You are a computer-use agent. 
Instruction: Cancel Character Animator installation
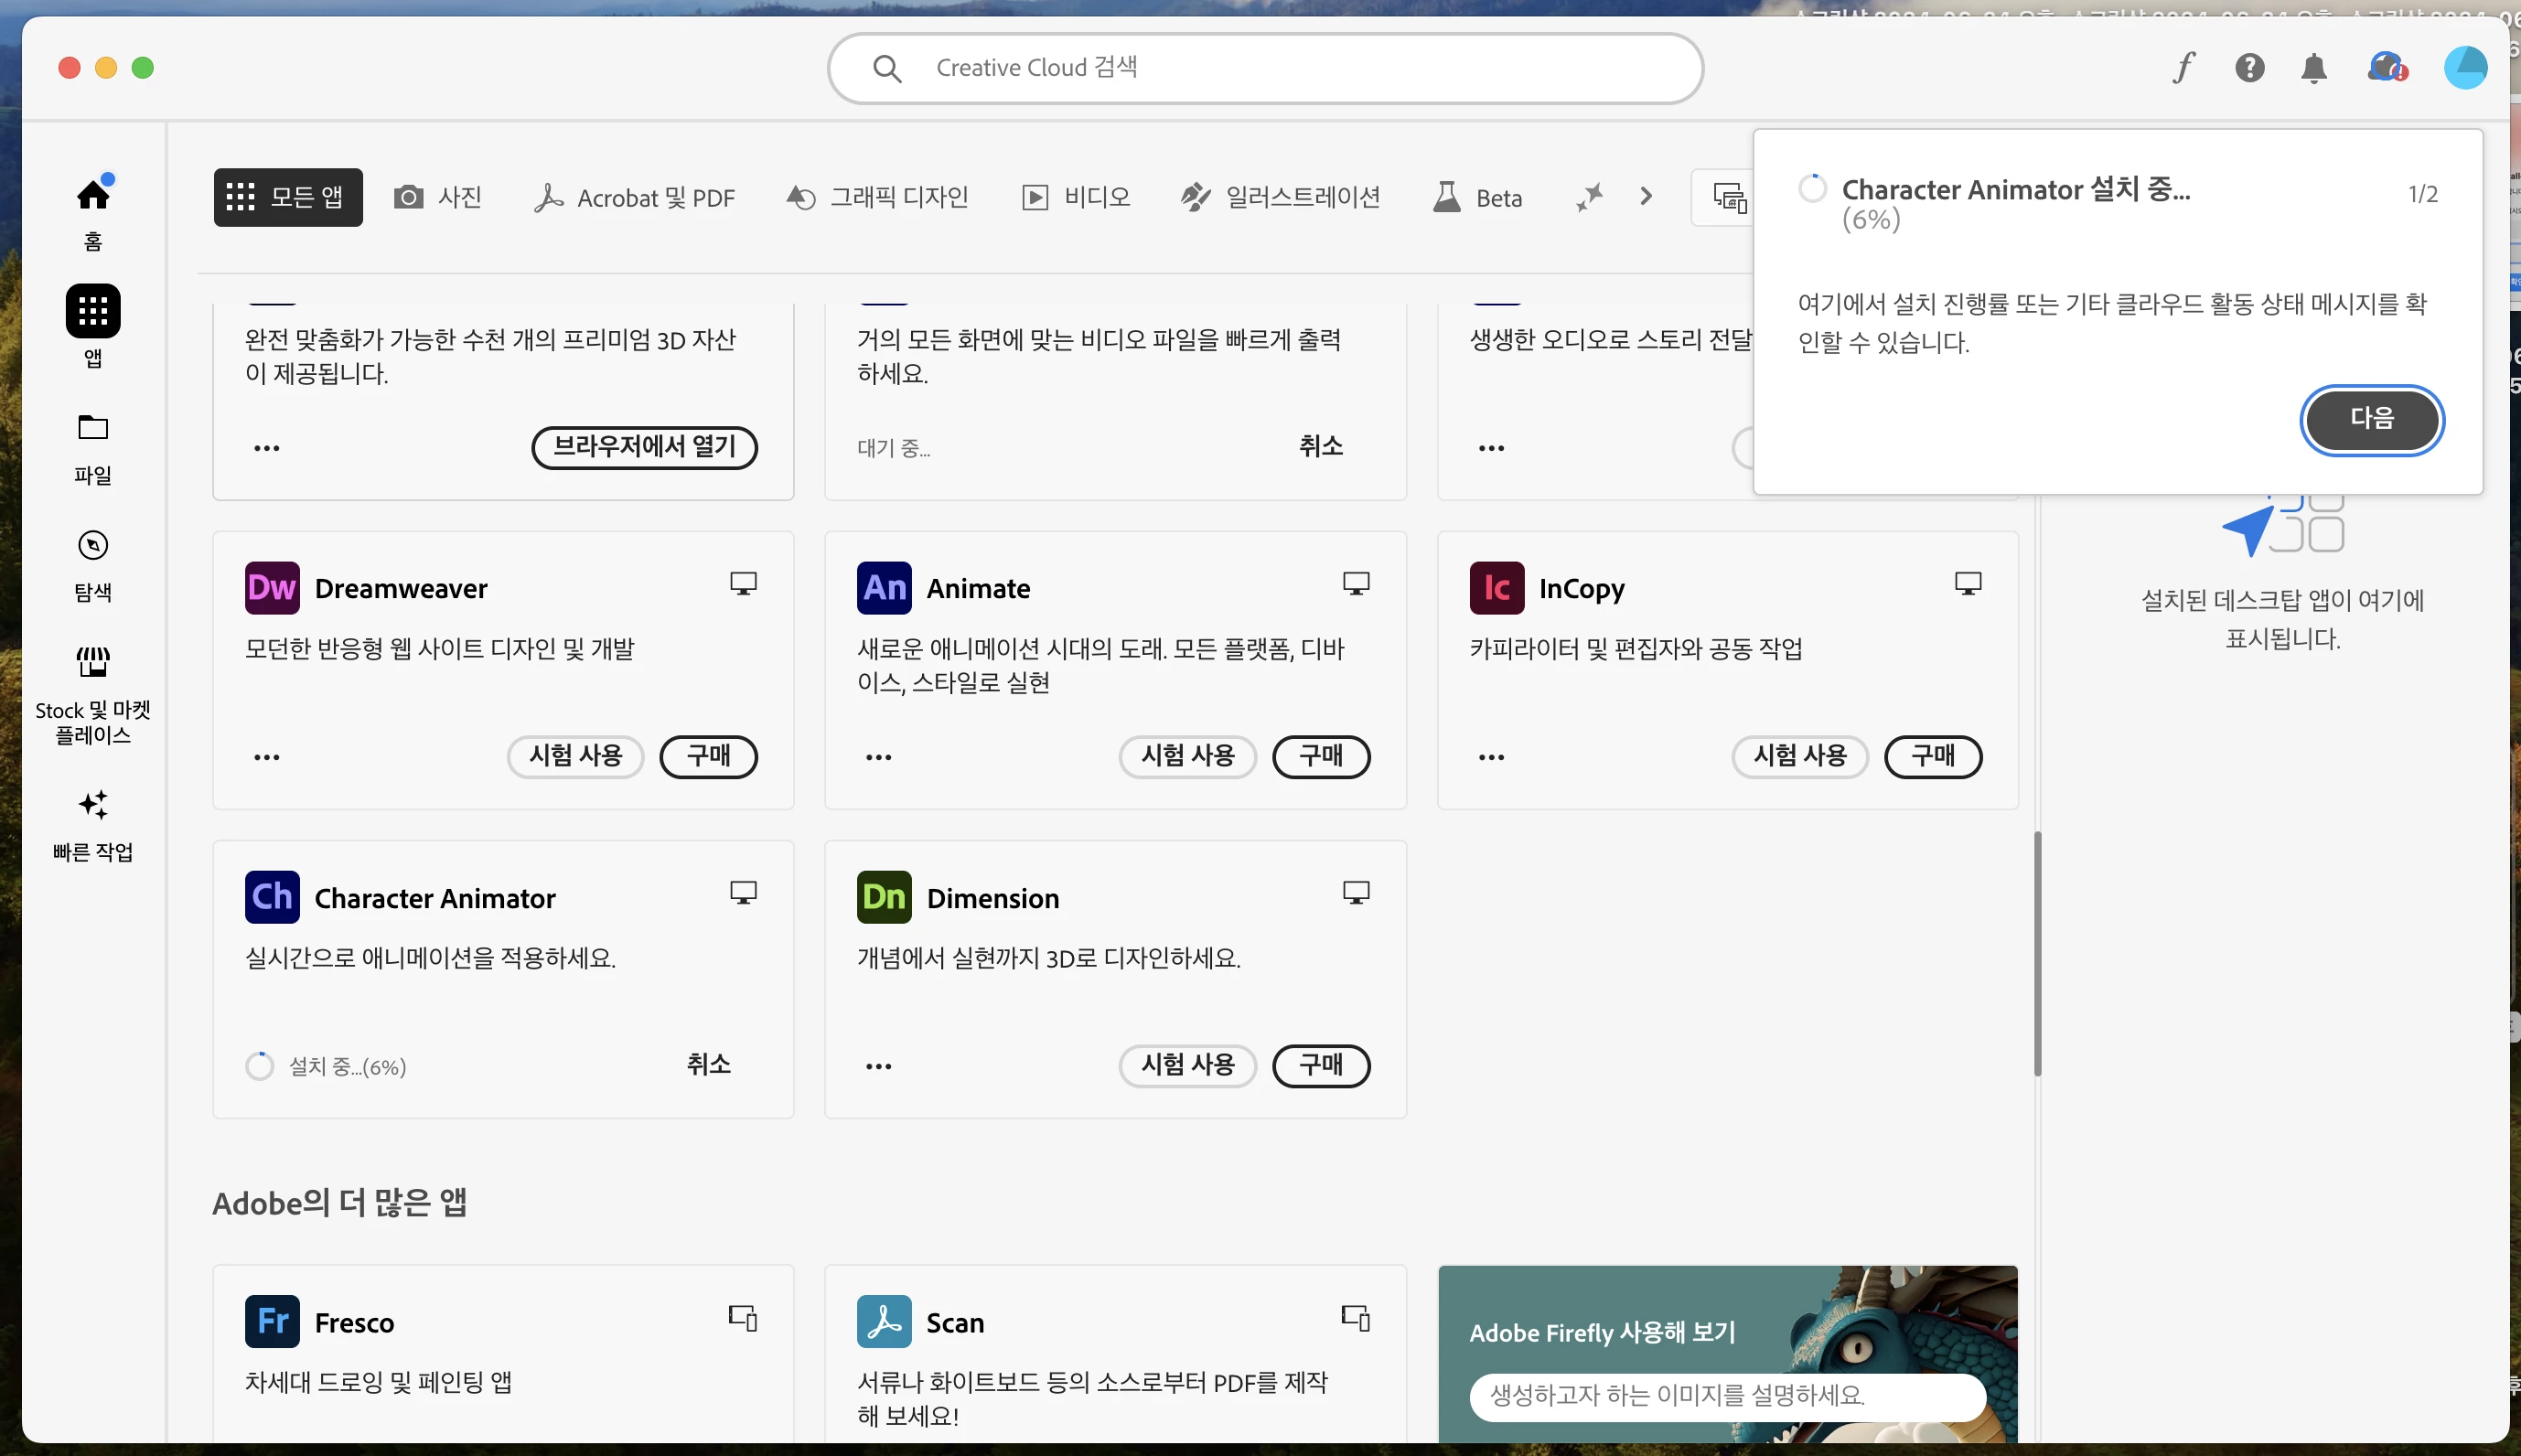pos(708,1064)
